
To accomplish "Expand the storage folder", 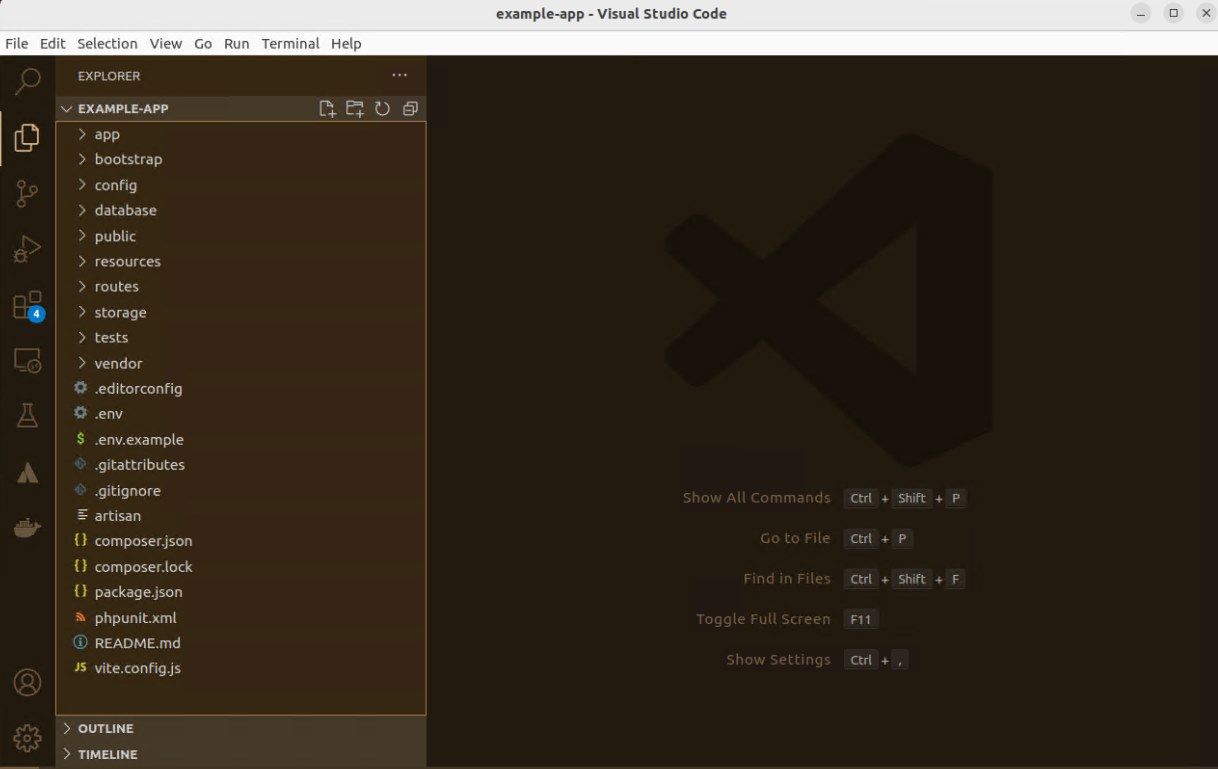I will coord(241,312).
